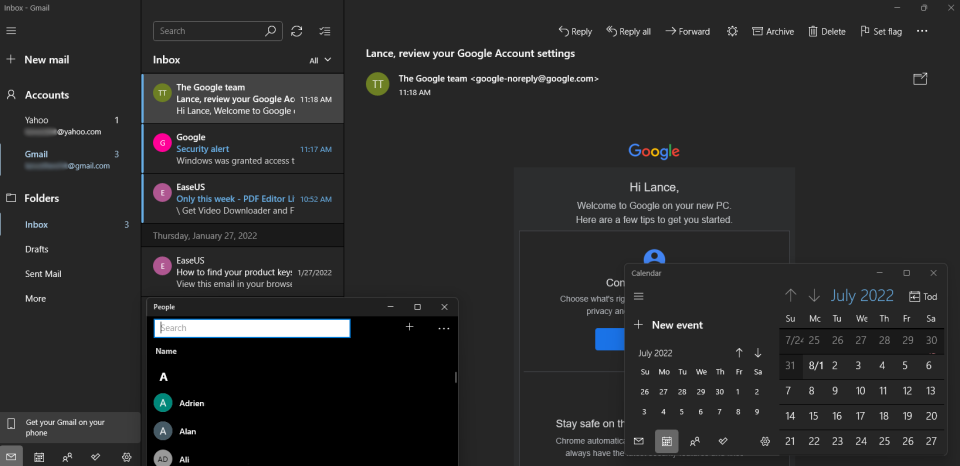Go to next month with big down arrow
This screenshot has height=466, width=960.
814,296
